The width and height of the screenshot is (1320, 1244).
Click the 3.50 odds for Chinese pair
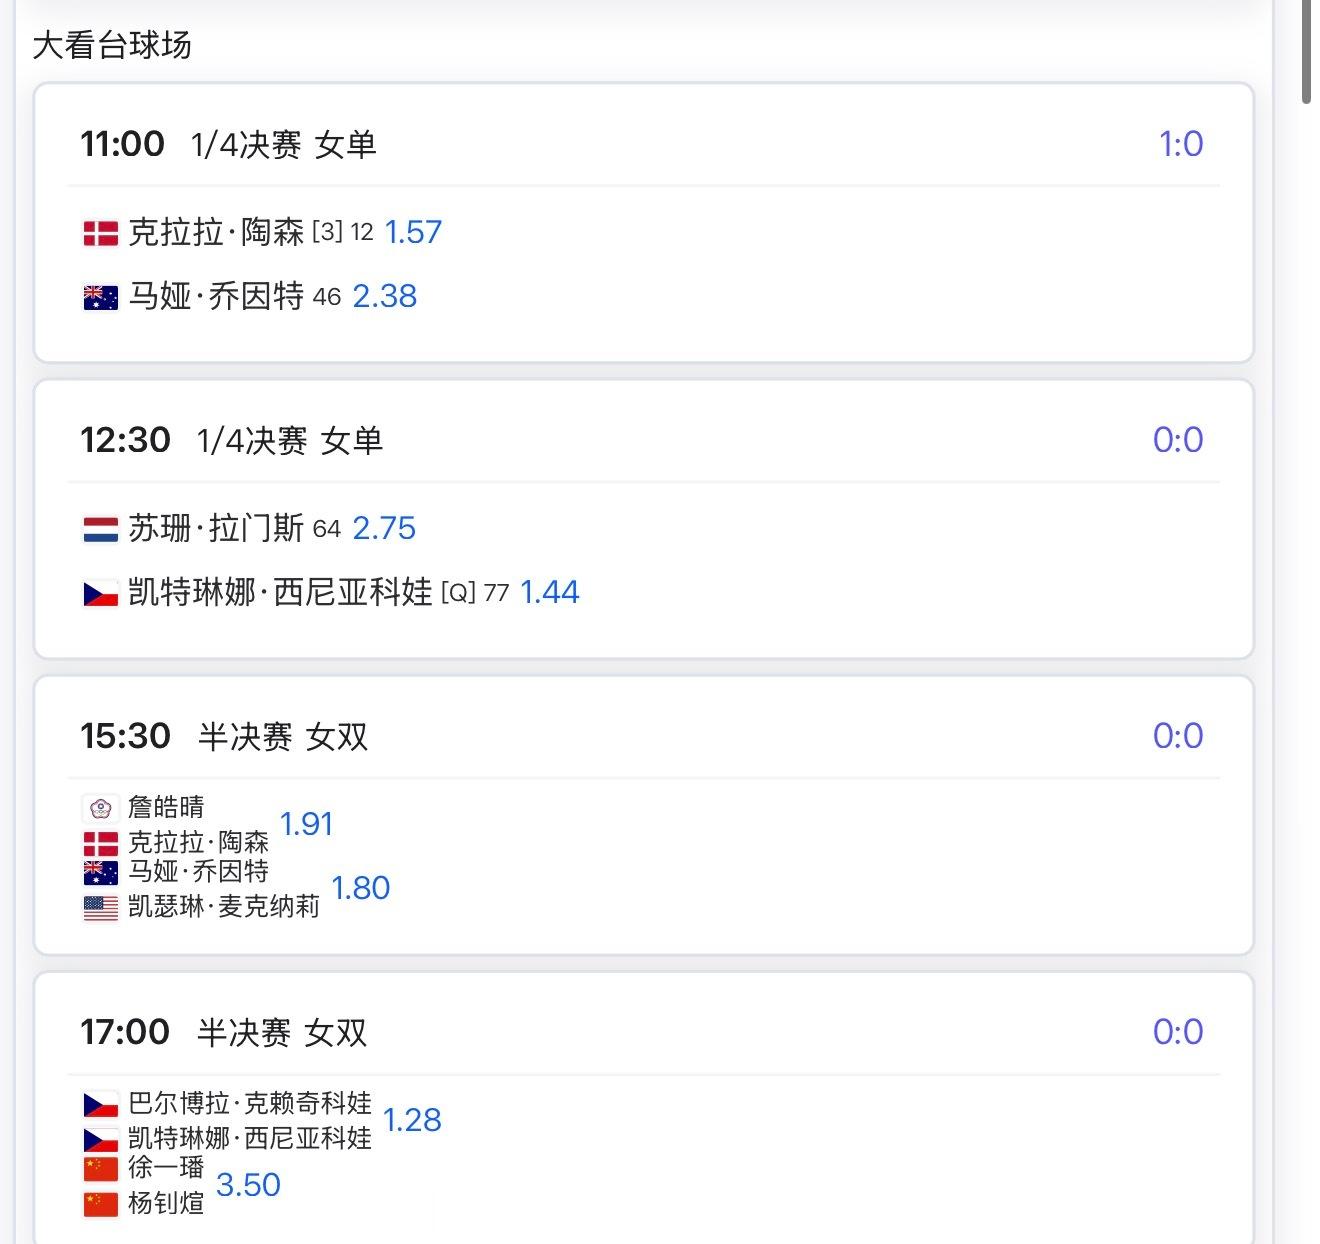click(x=248, y=1185)
